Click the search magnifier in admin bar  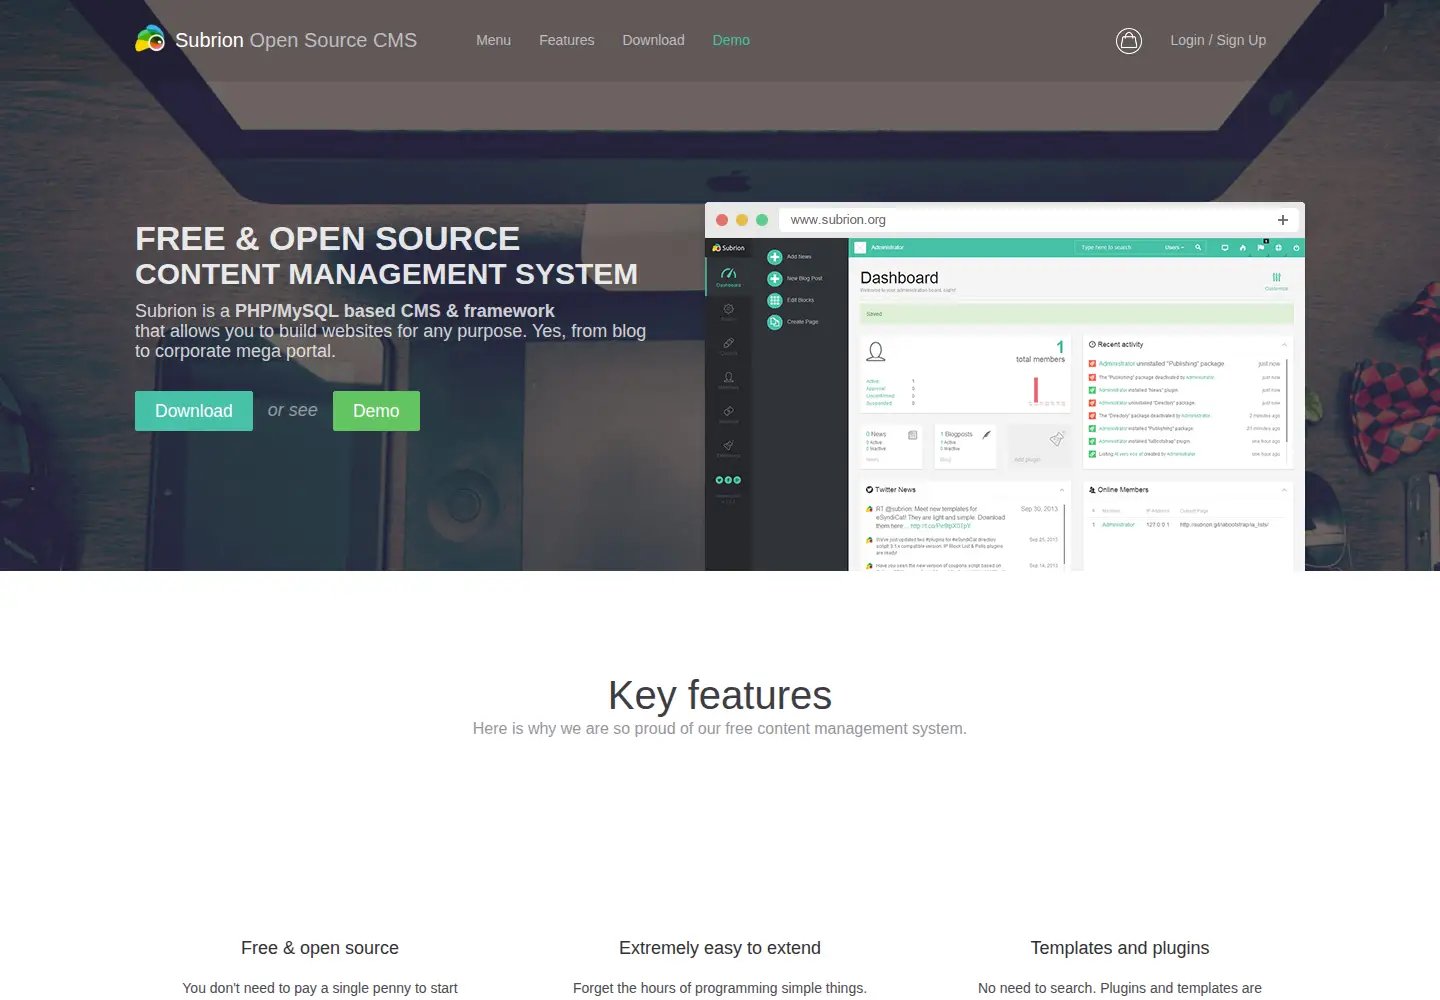coord(1198,247)
